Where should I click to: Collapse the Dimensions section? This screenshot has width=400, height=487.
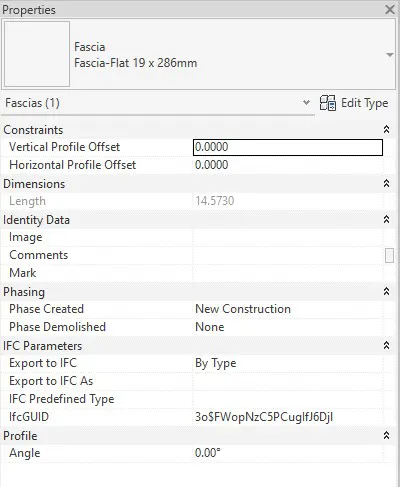[386, 183]
